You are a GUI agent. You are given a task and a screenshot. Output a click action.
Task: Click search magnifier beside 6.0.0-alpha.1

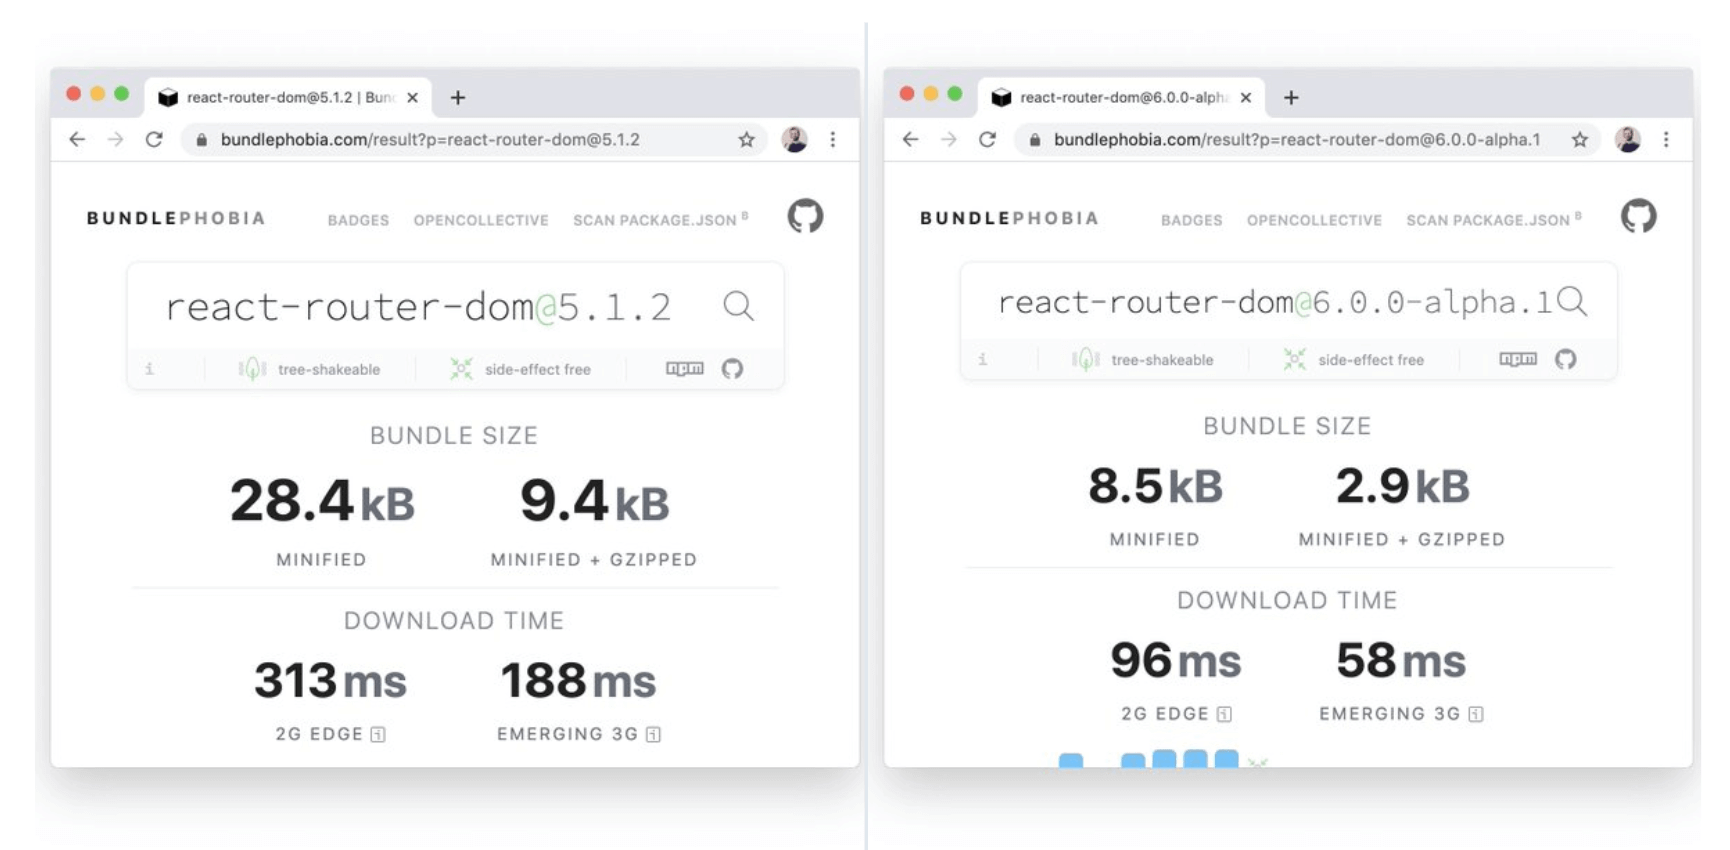tap(1571, 301)
